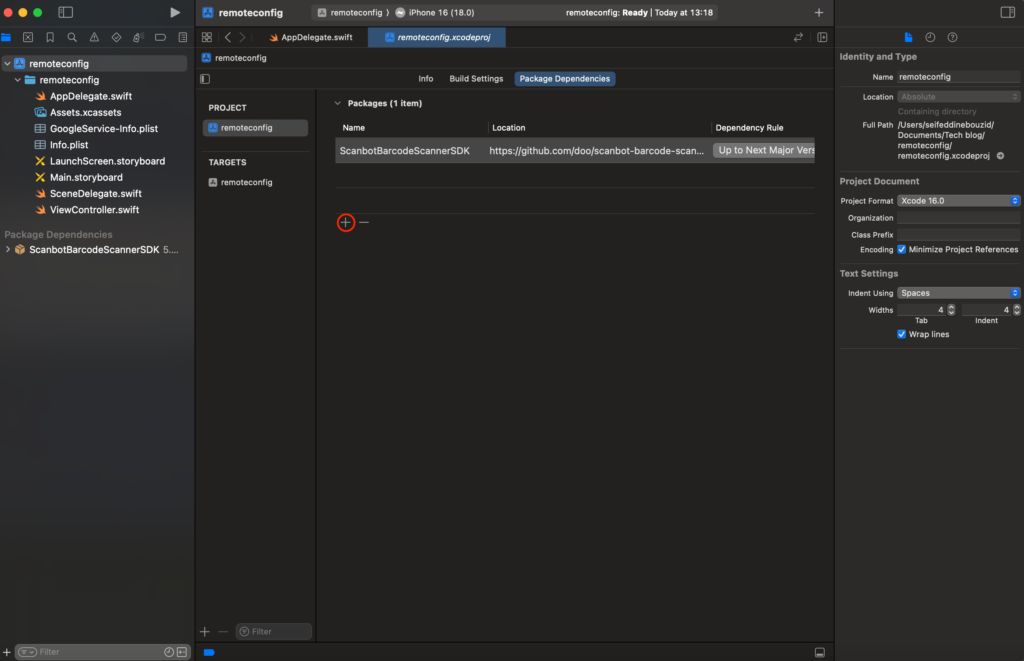Open the Issue navigator warning triangle icon
Image resolution: width=1024 pixels, height=661 pixels.
point(96,36)
